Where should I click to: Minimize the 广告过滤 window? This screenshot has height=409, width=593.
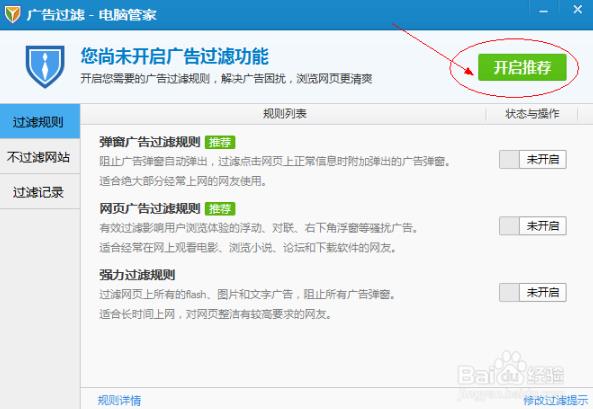pos(543,11)
